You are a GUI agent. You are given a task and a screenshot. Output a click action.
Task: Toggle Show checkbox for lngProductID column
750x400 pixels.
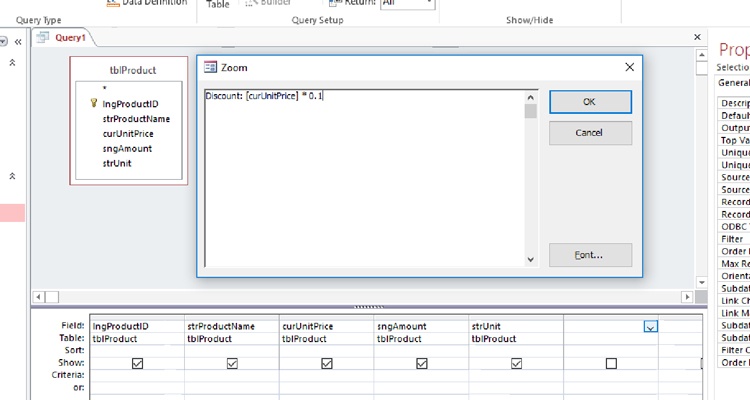click(x=137, y=364)
